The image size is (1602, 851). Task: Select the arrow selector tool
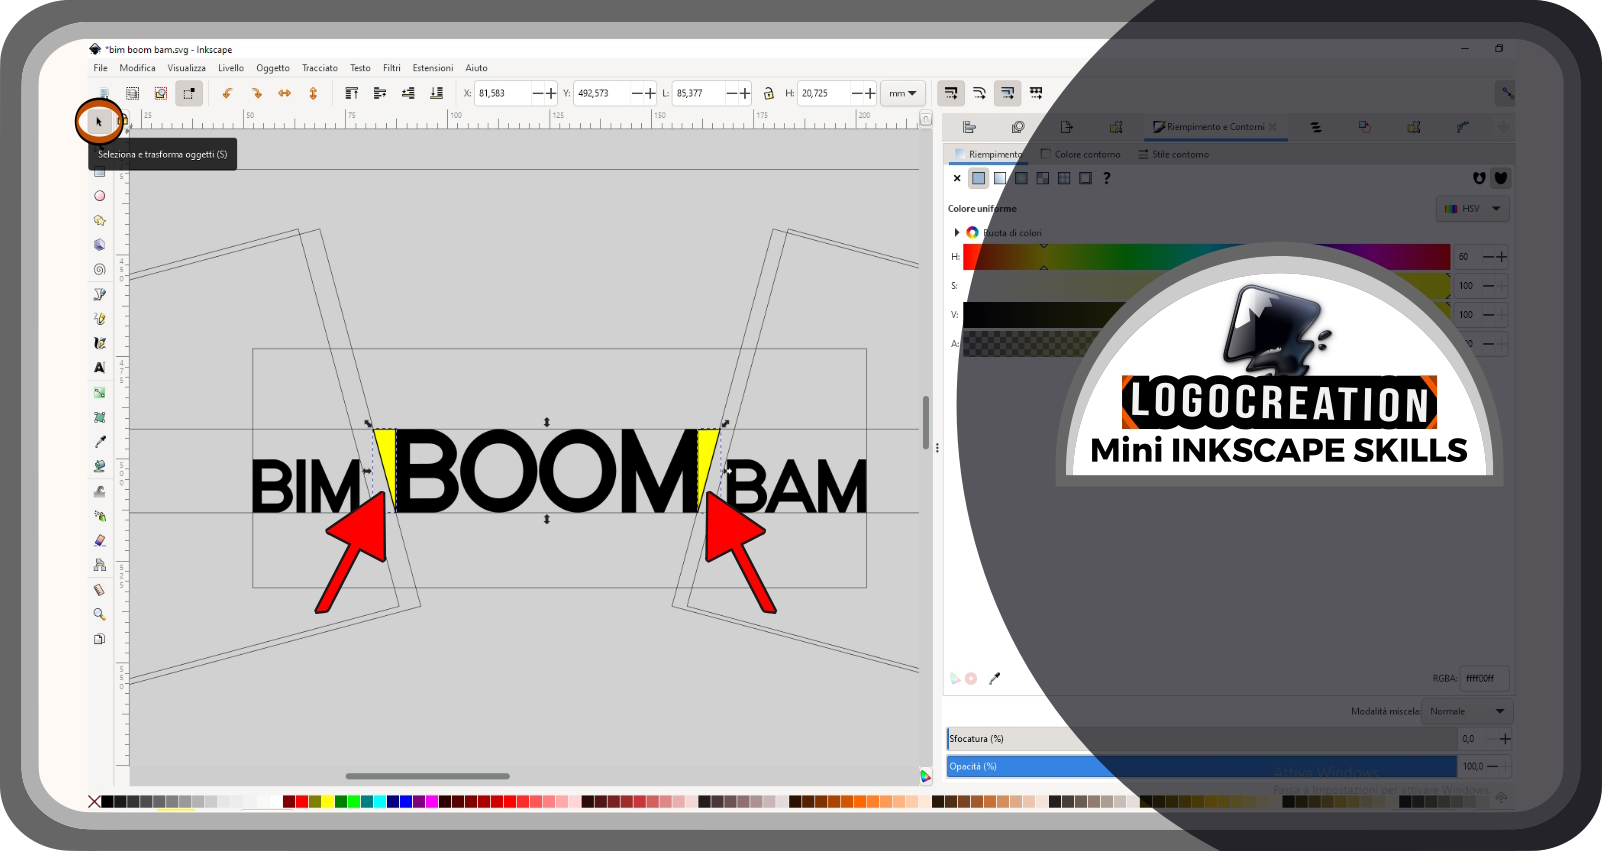tap(98, 122)
